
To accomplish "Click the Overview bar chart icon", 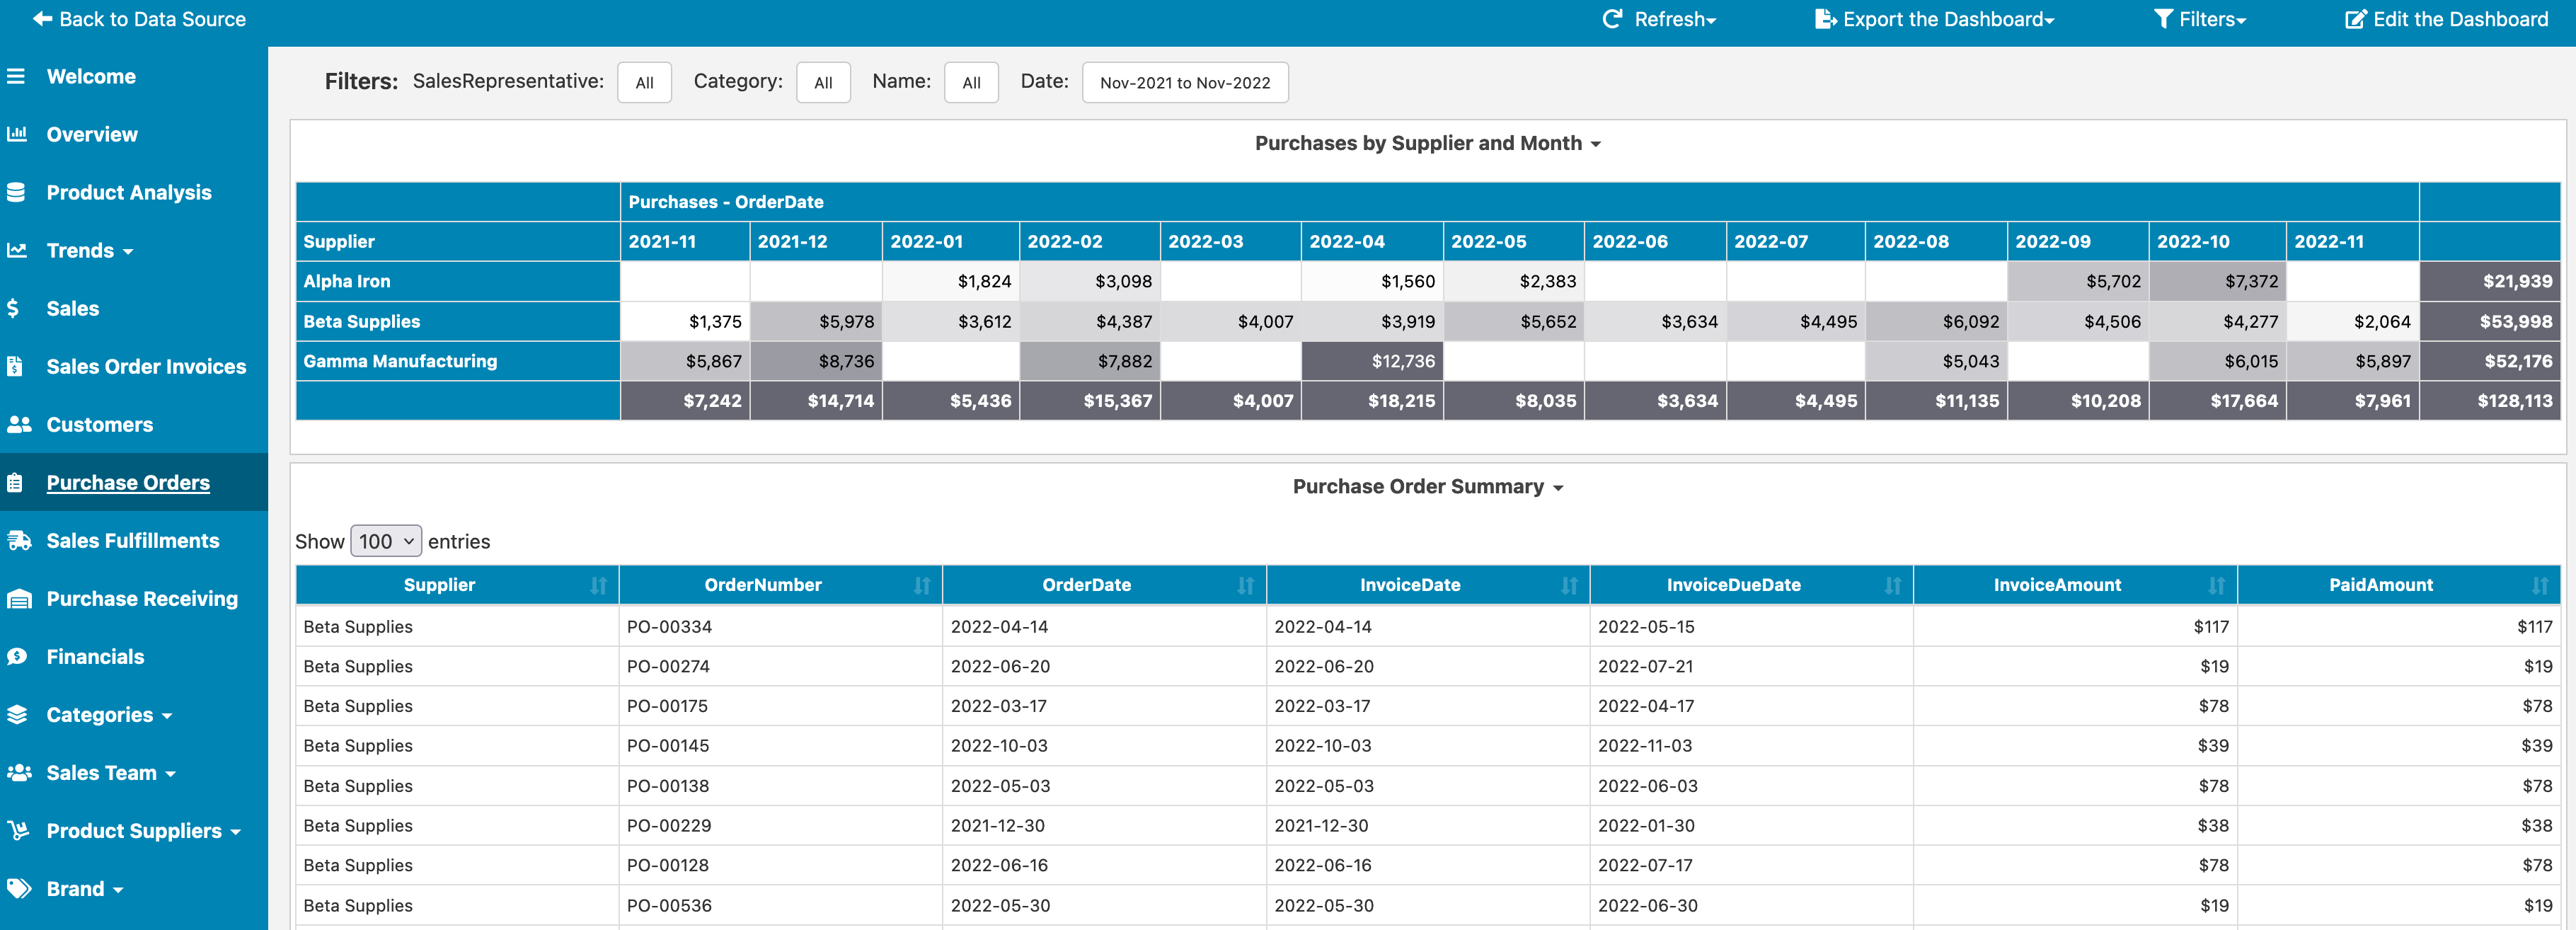I will [x=16, y=134].
